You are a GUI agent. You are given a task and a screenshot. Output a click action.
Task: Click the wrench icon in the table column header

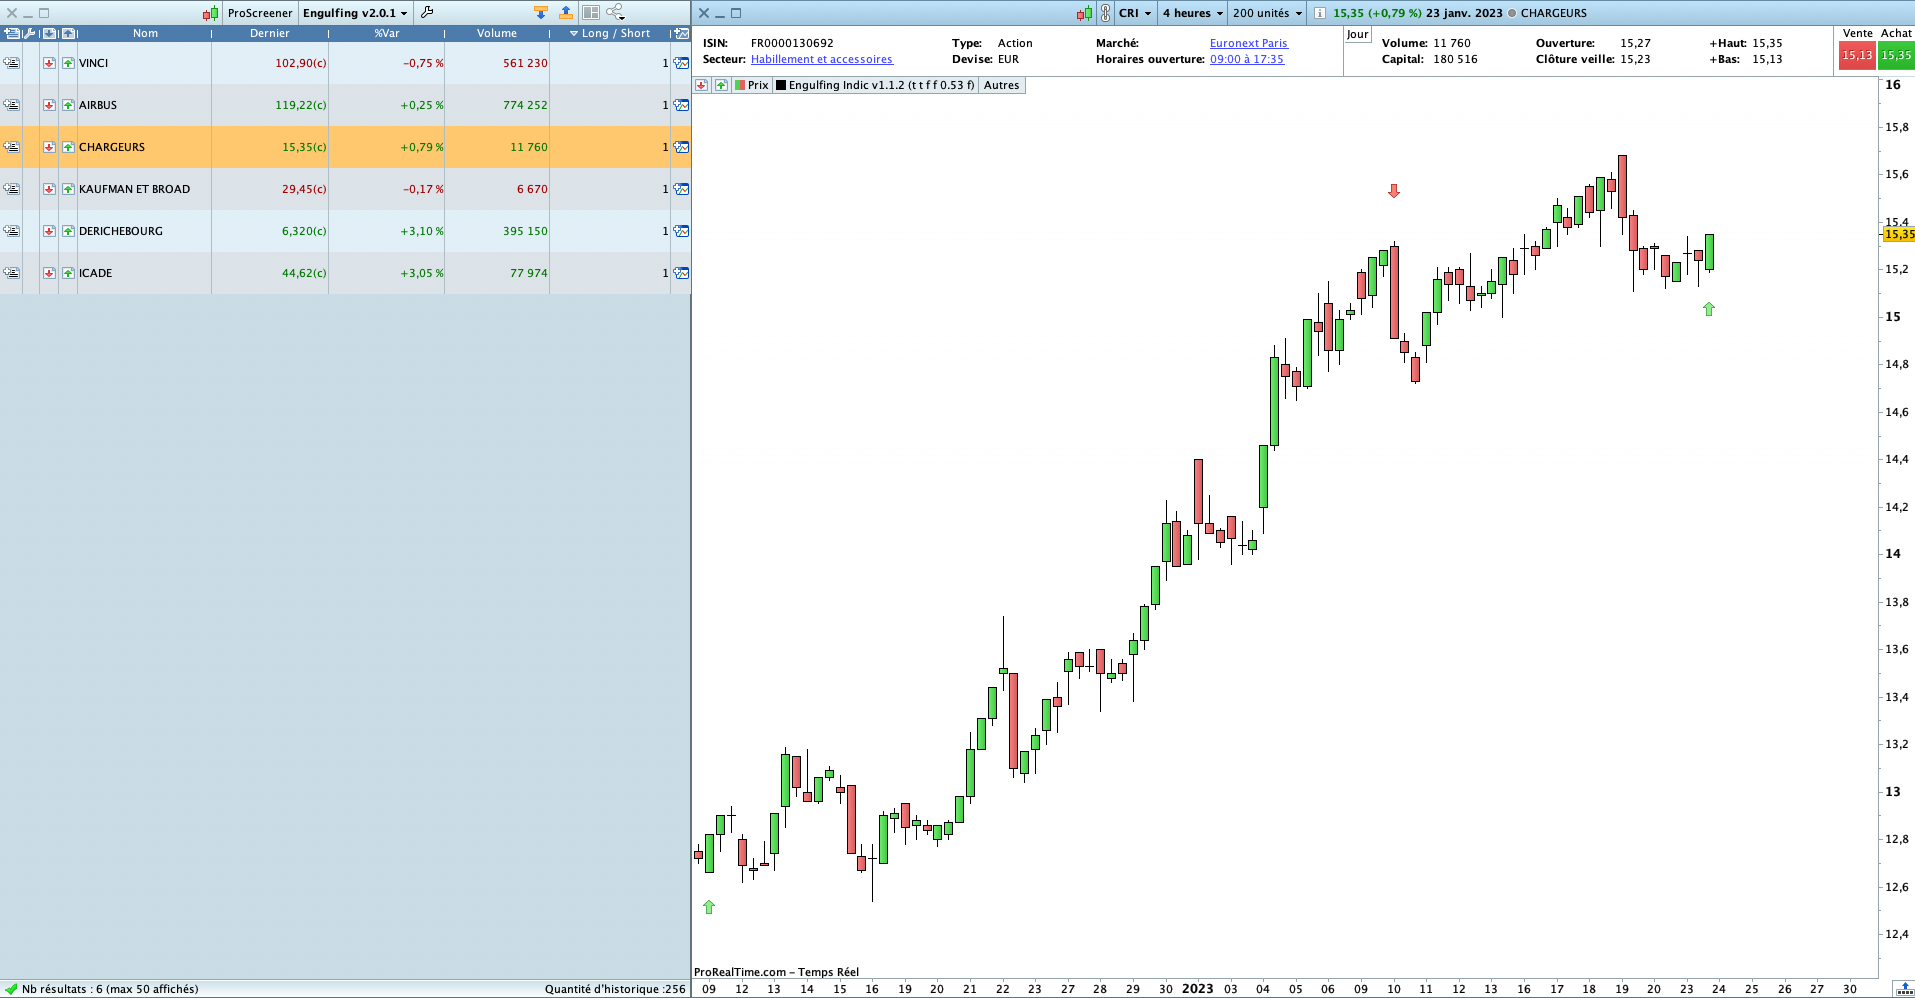click(30, 33)
